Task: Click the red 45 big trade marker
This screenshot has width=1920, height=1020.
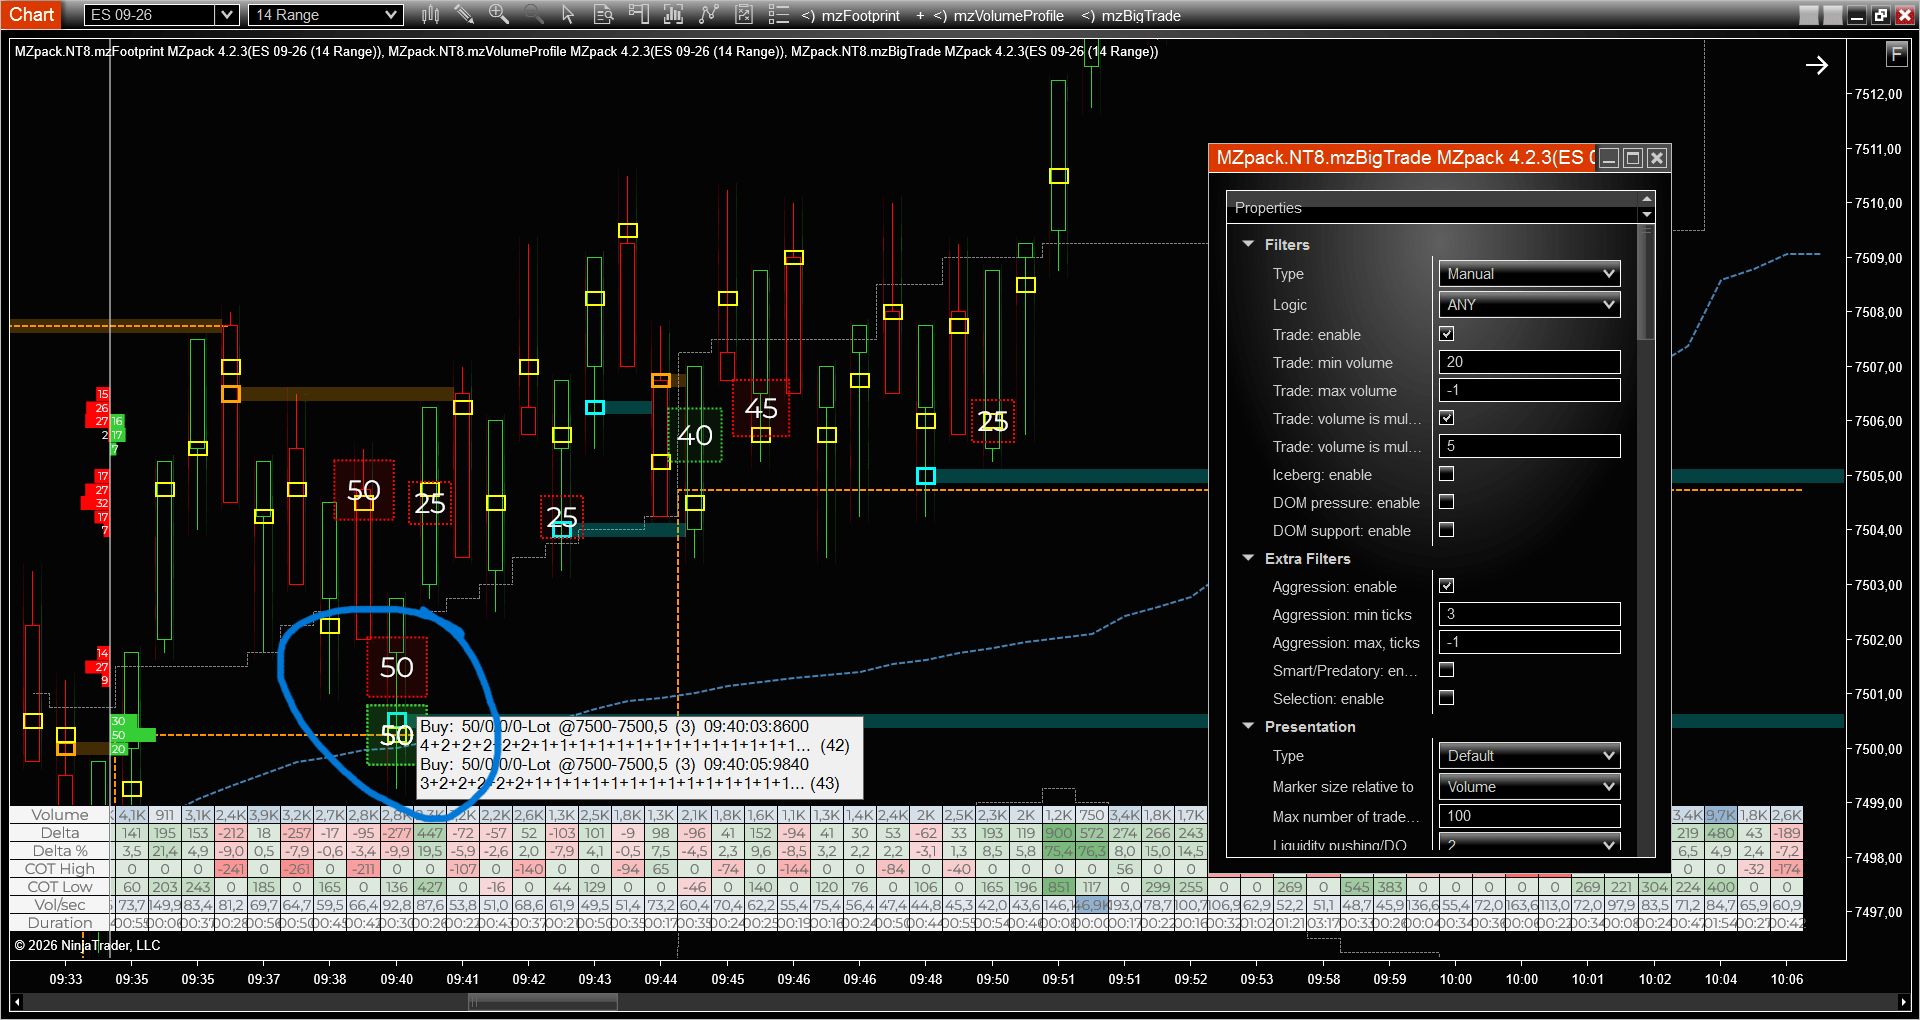Action: coord(761,408)
